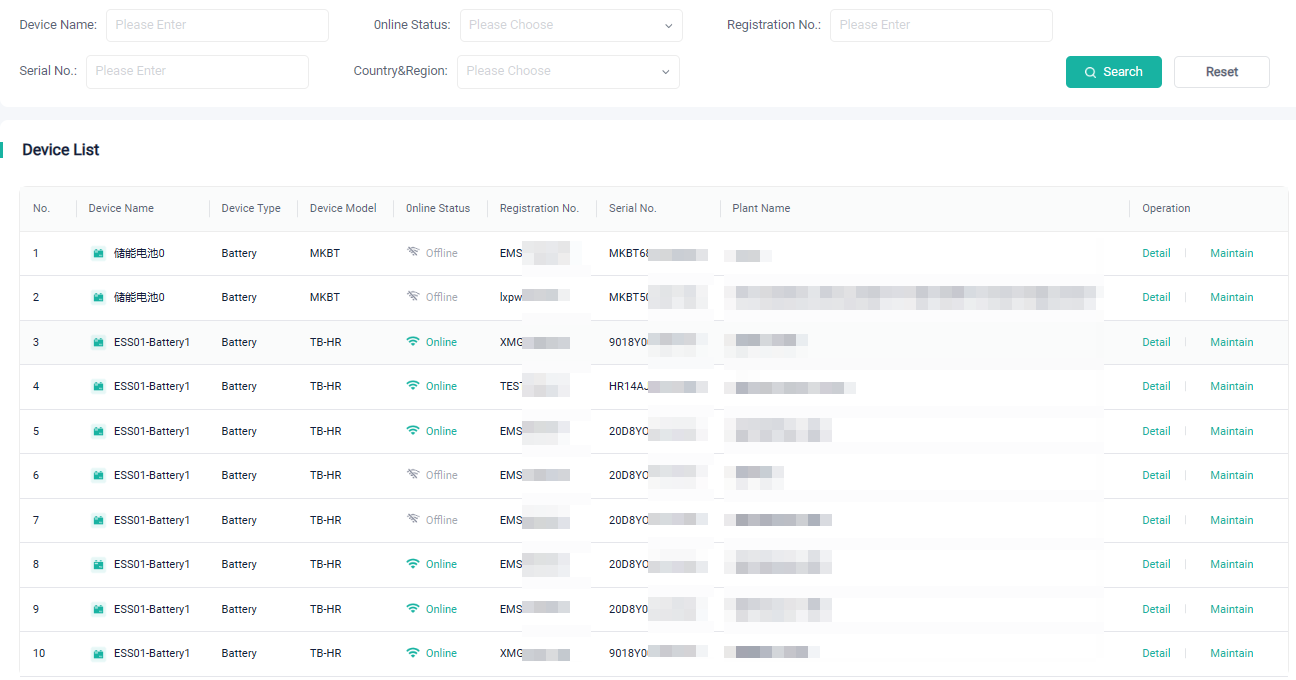Click device name 储能电池0 in row 1
Viewport: 1296px width, 680px height.
pos(139,253)
